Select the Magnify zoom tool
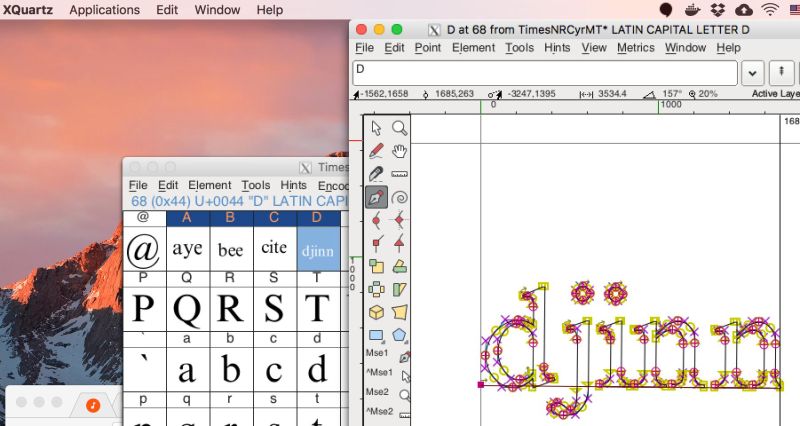This screenshot has width=800, height=426. (x=399, y=128)
